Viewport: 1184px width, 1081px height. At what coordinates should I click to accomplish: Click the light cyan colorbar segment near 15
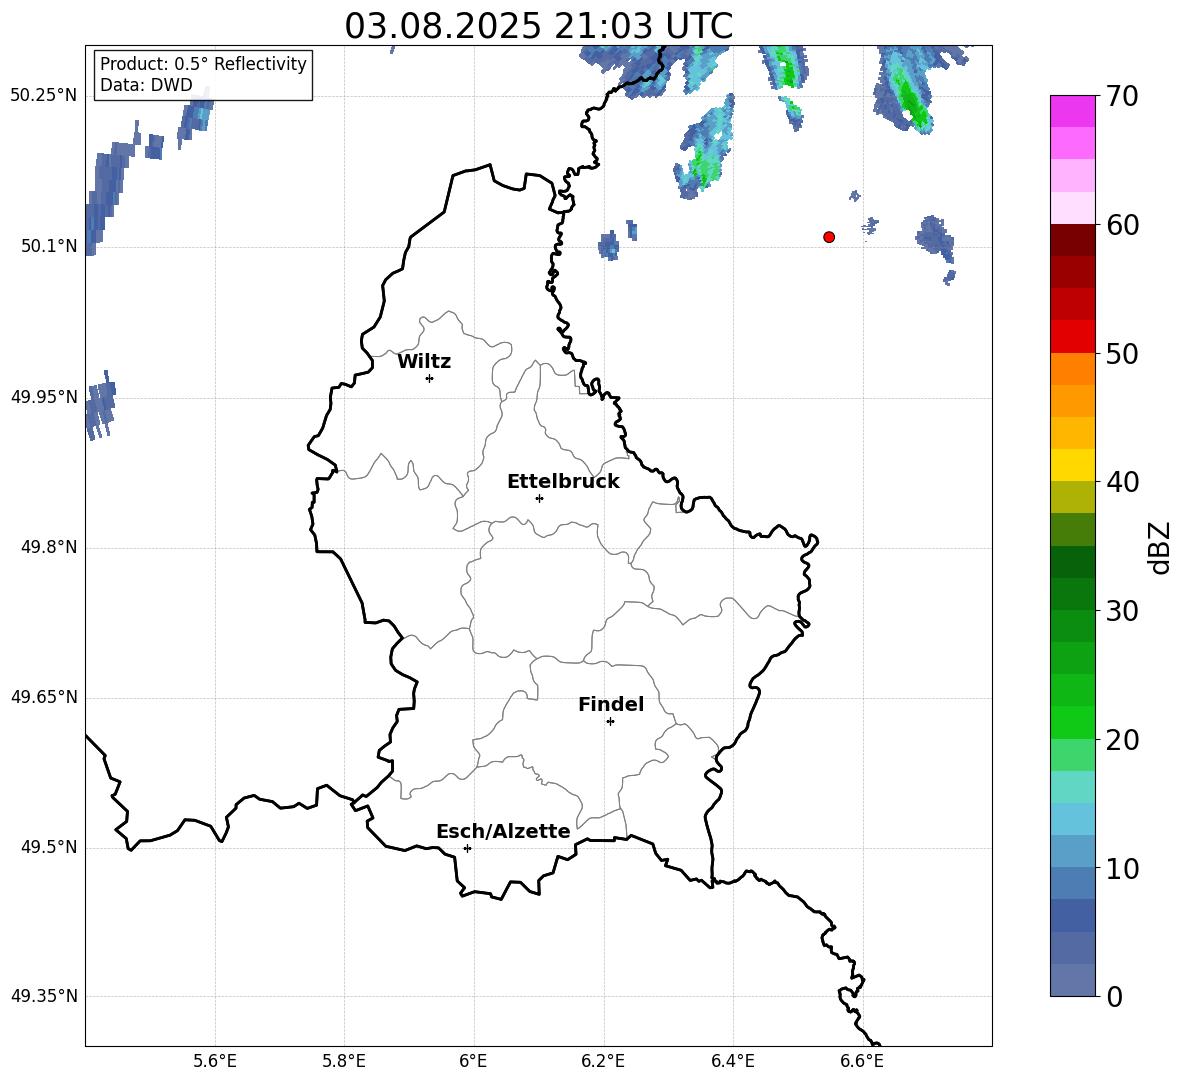click(x=1072, y=787)
